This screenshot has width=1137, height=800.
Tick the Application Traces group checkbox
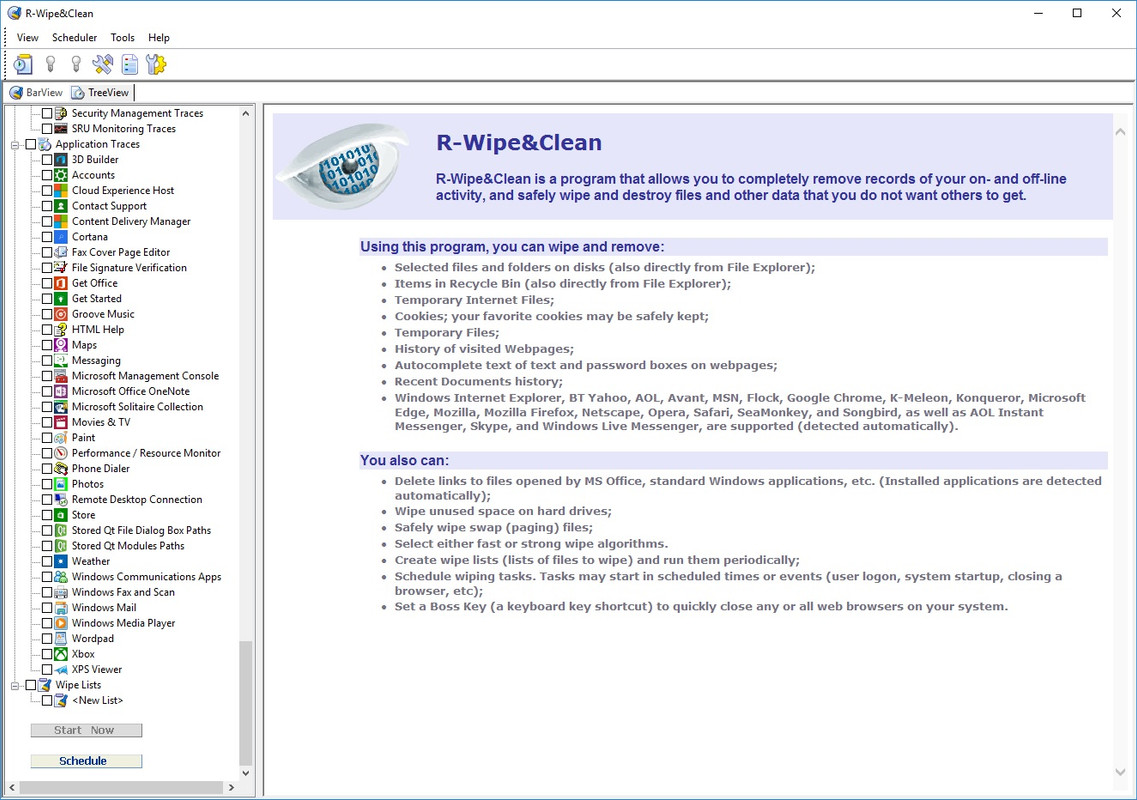[x=30, y=144]
